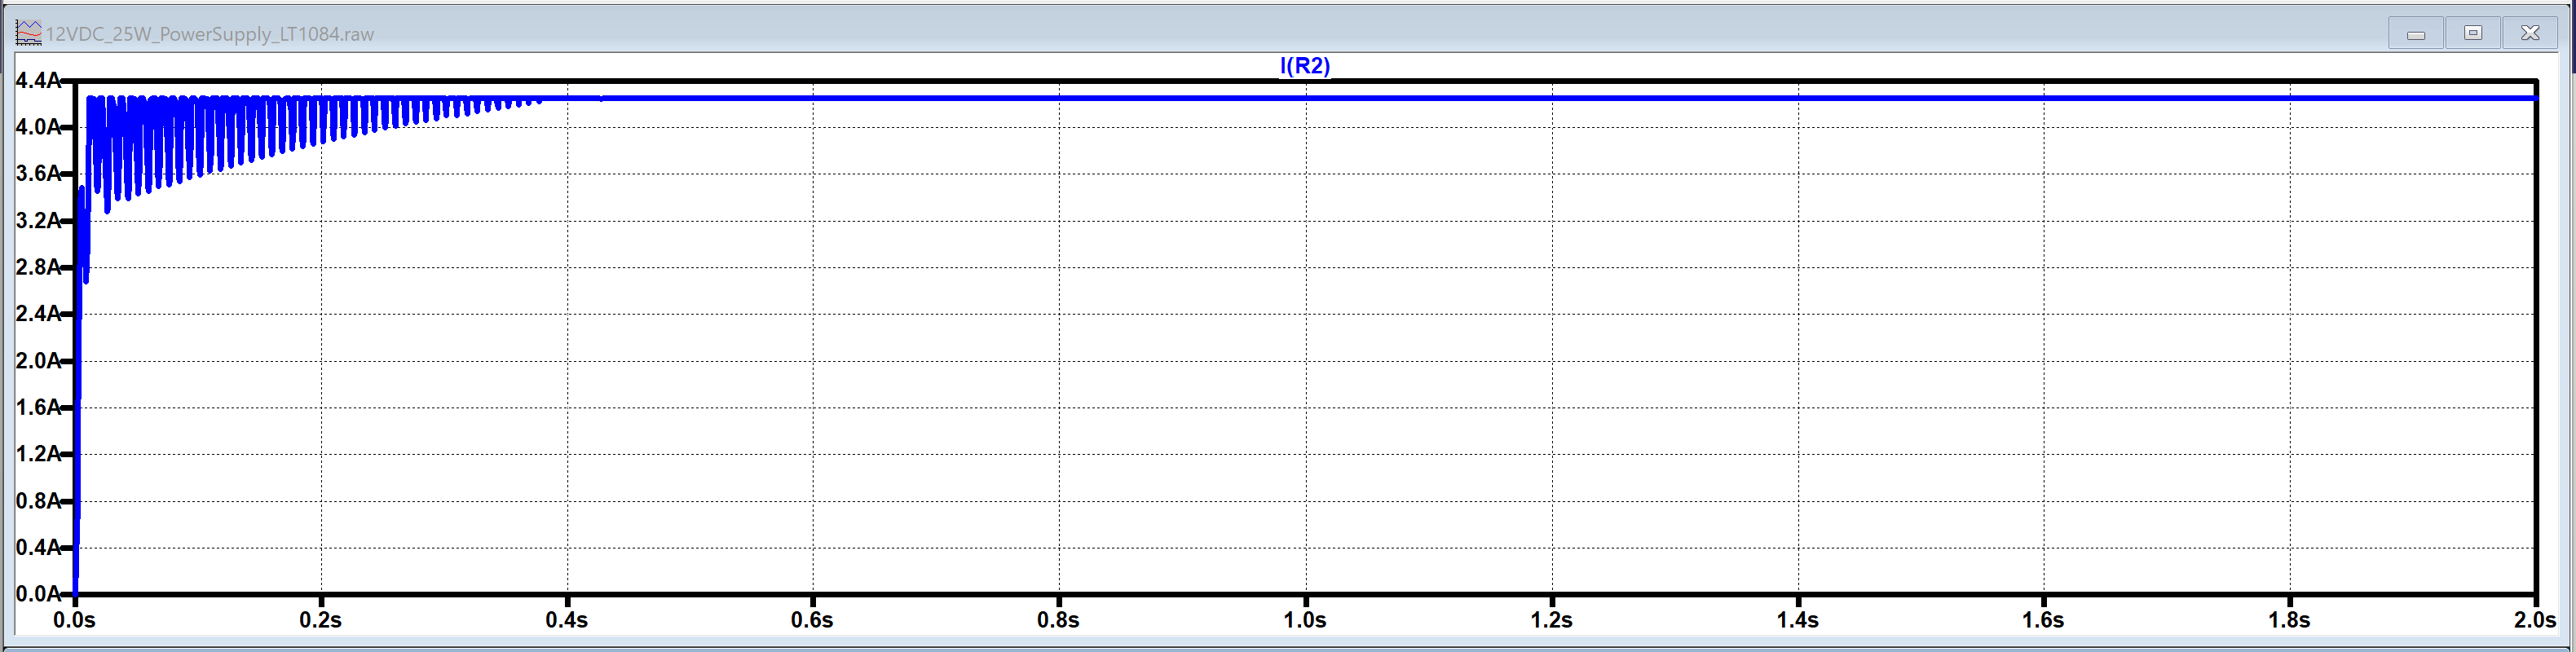Click the 0.8s time axis label

1058,621
